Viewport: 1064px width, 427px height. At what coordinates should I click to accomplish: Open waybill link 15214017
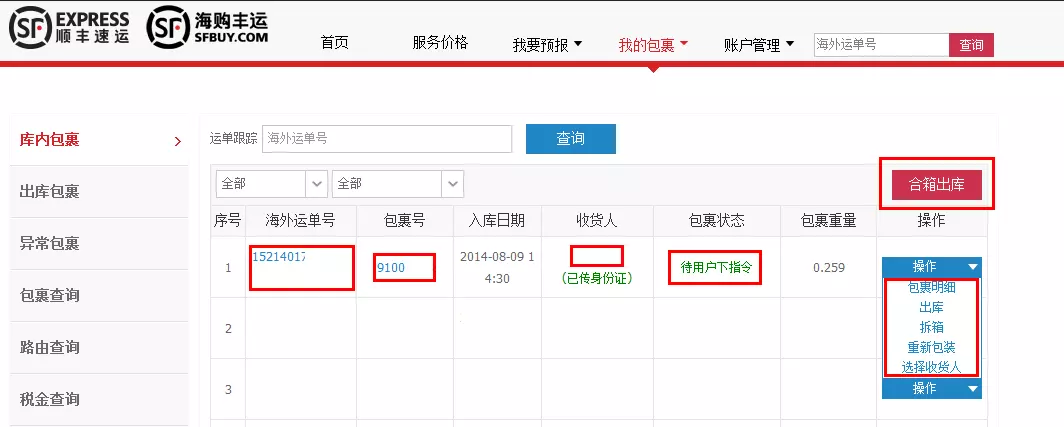[x=279, y=257]
